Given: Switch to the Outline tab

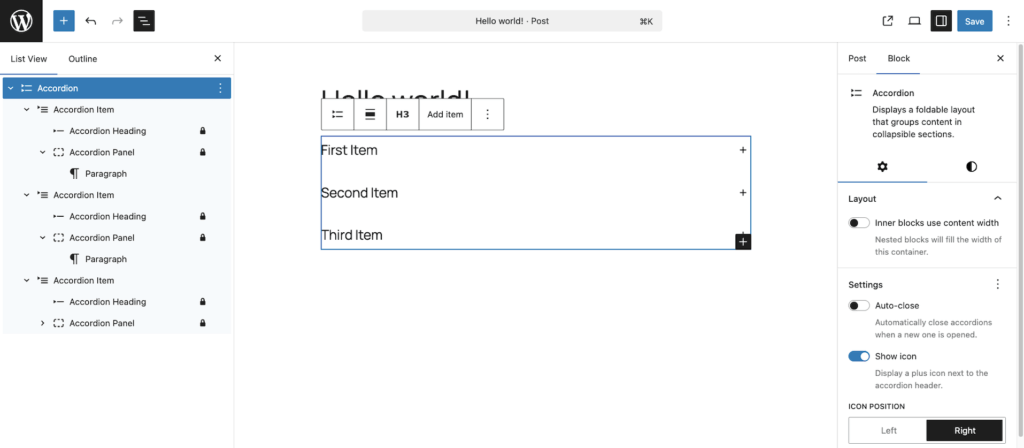Looking at the screenshot, I should tap(82, 59).
